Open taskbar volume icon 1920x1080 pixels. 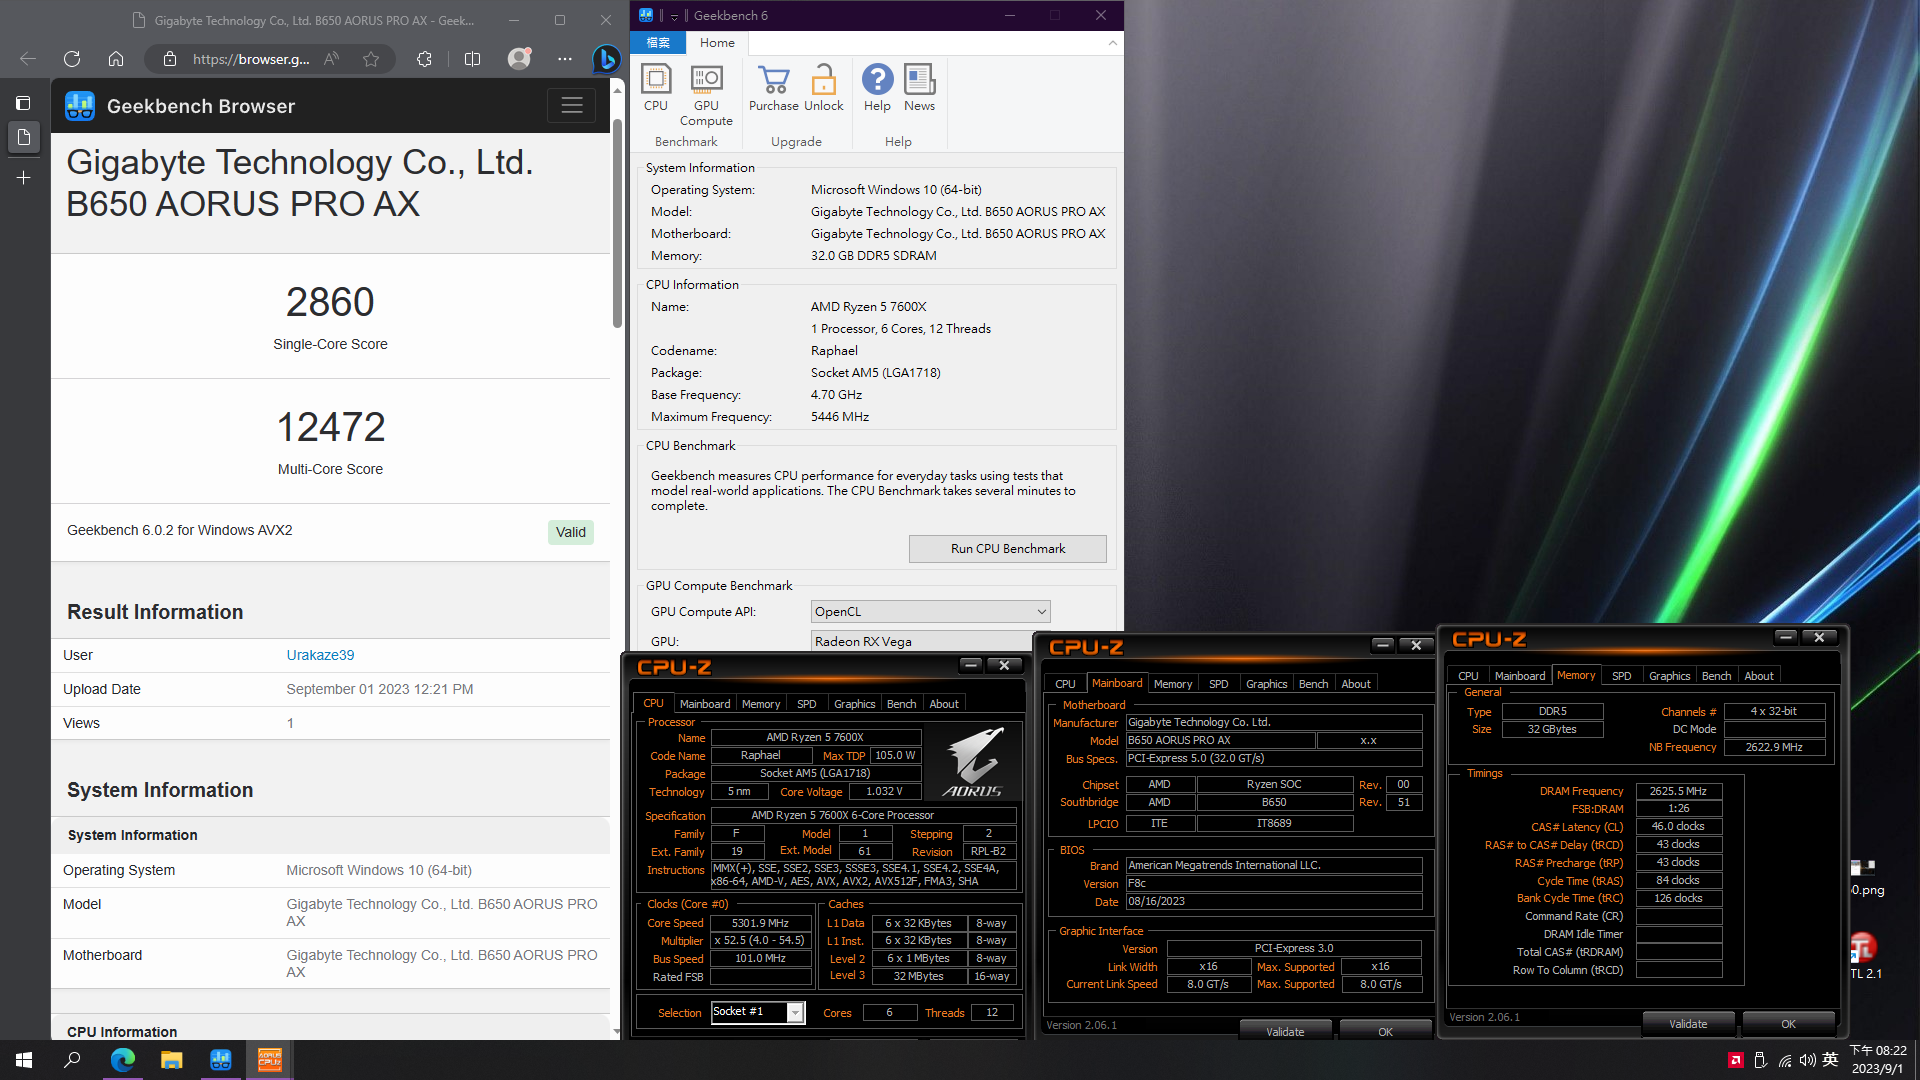coord(1807,1060)
